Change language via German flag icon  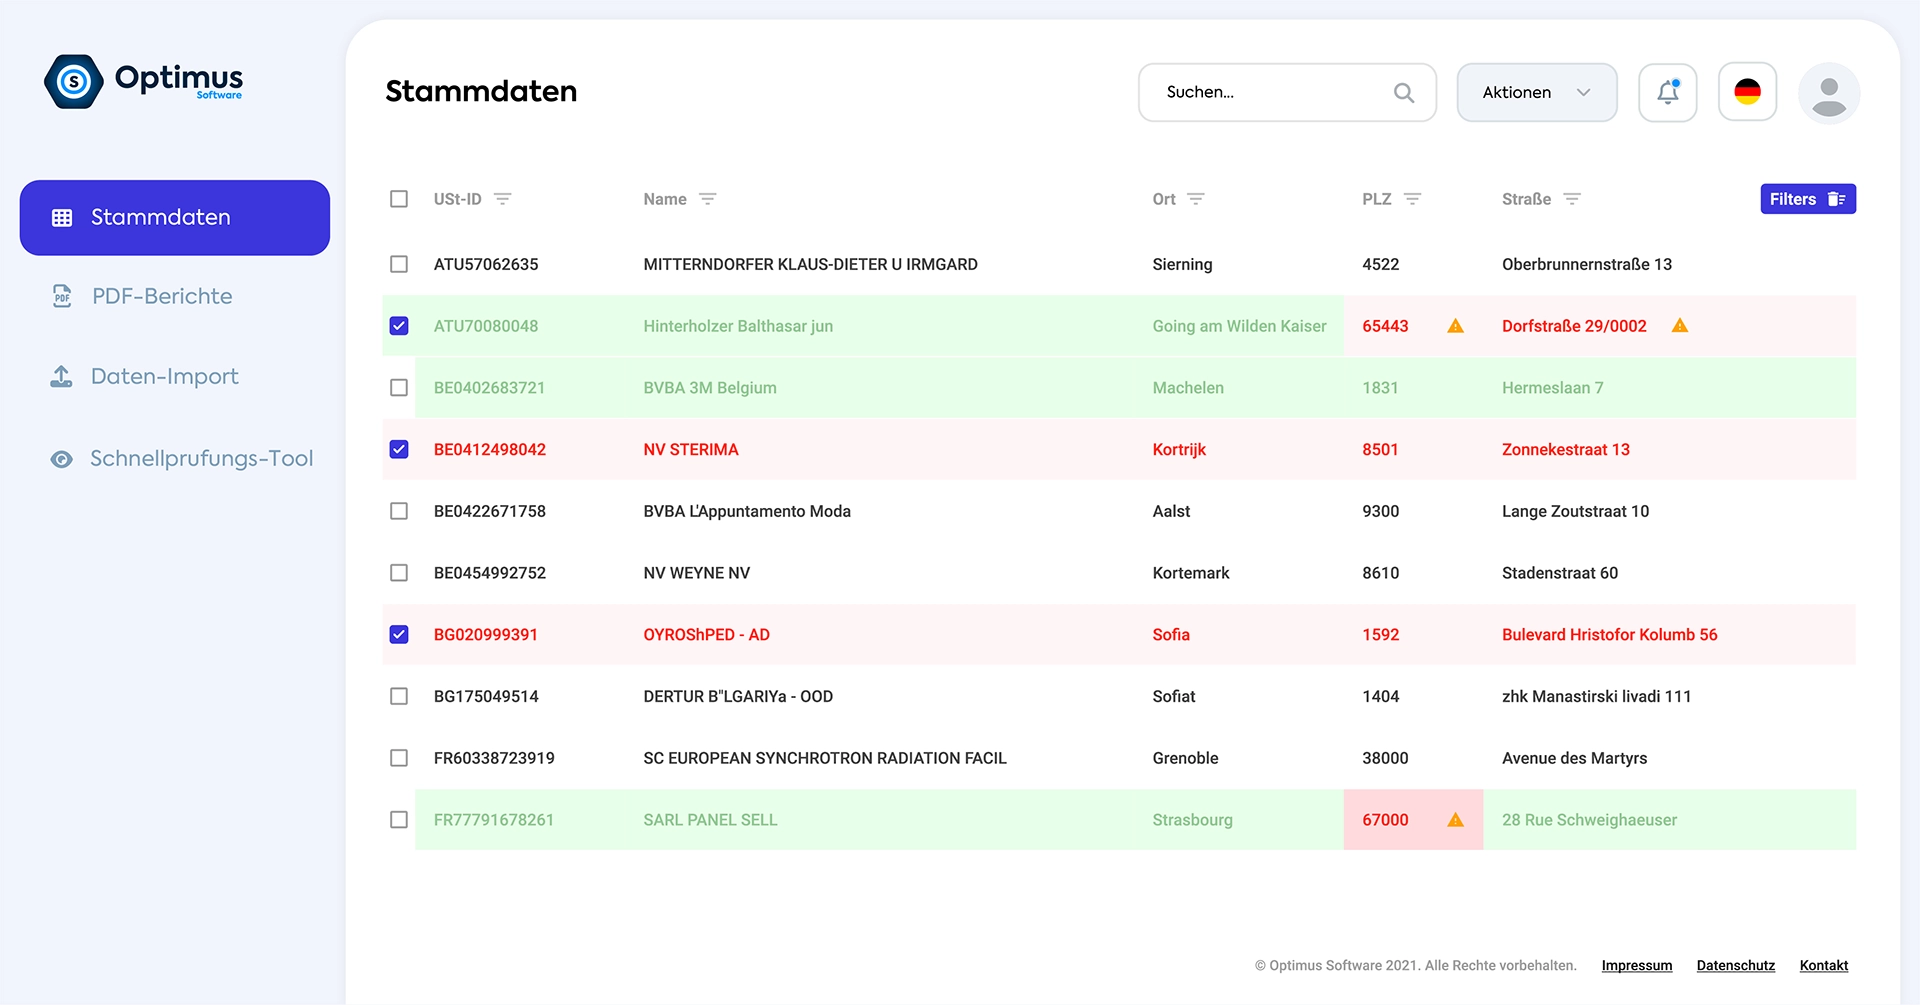click(1747, 92)
